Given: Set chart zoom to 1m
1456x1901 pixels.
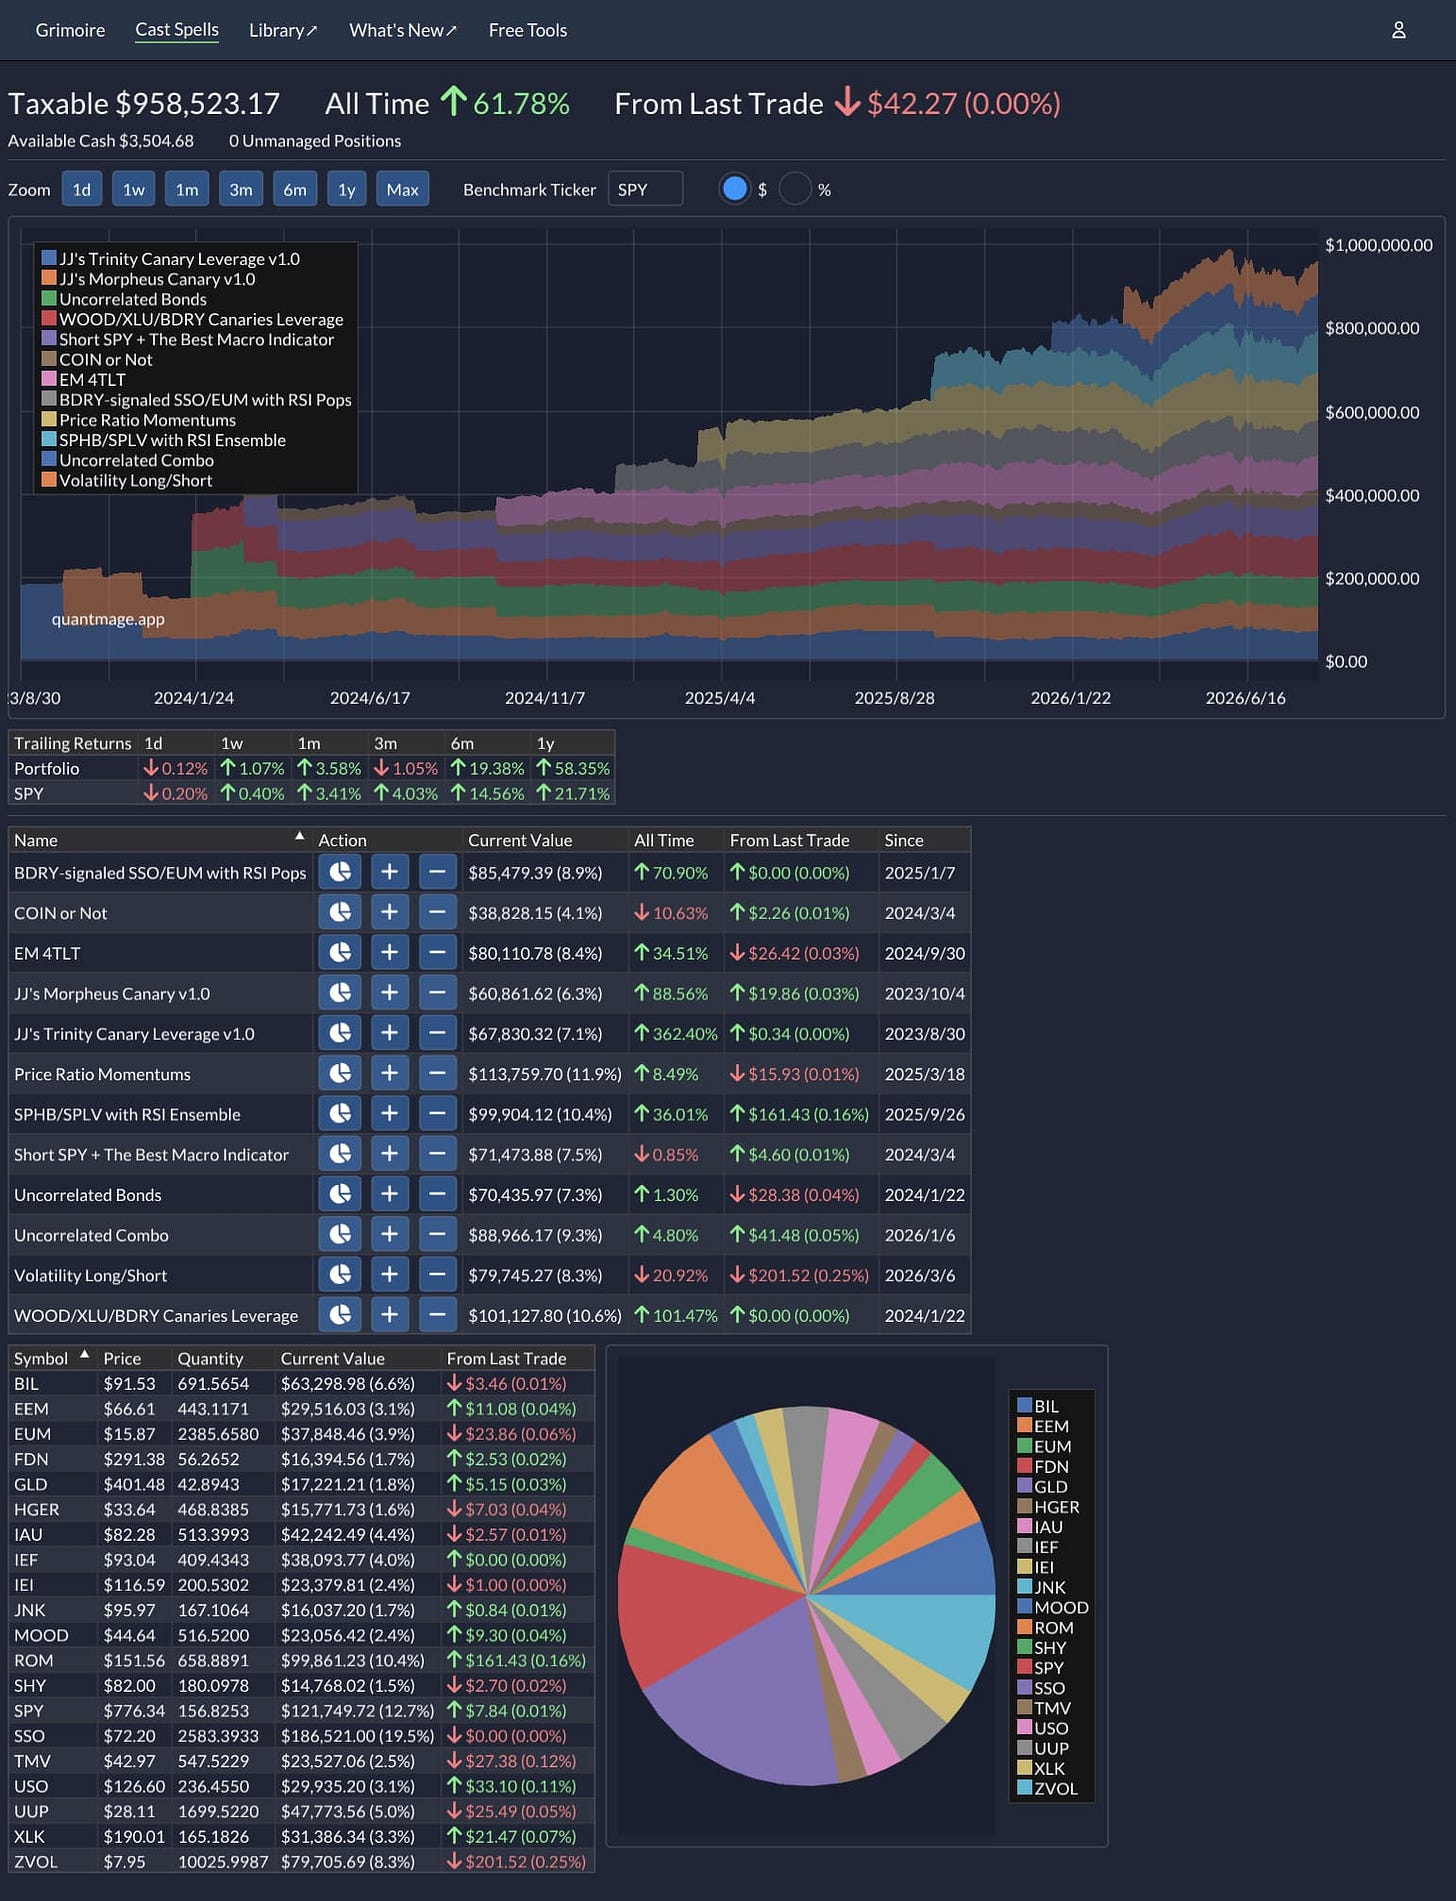Looking at the screenshot, I should point(187,189).
